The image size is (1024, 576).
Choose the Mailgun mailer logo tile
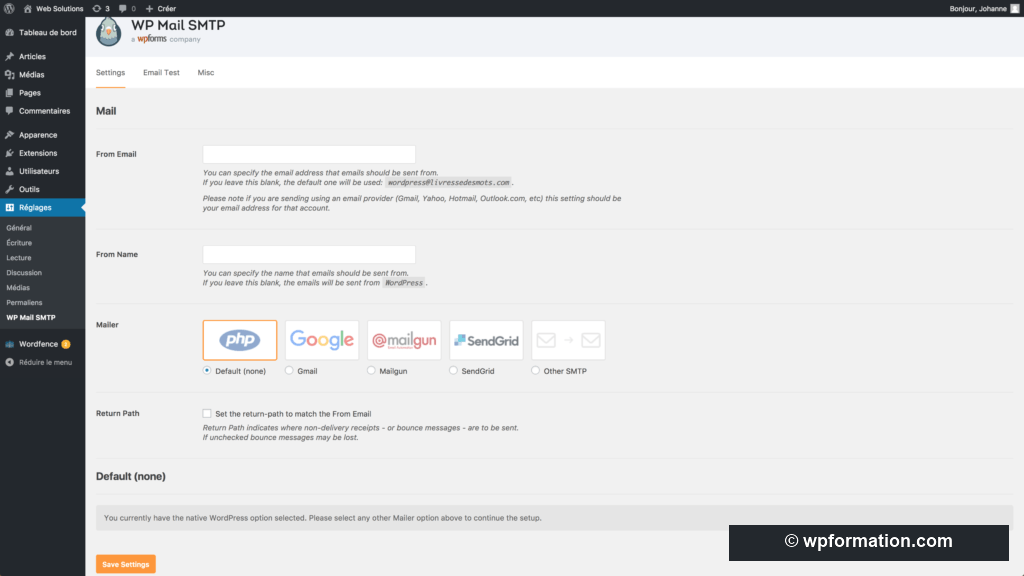[x=404, y=340]
